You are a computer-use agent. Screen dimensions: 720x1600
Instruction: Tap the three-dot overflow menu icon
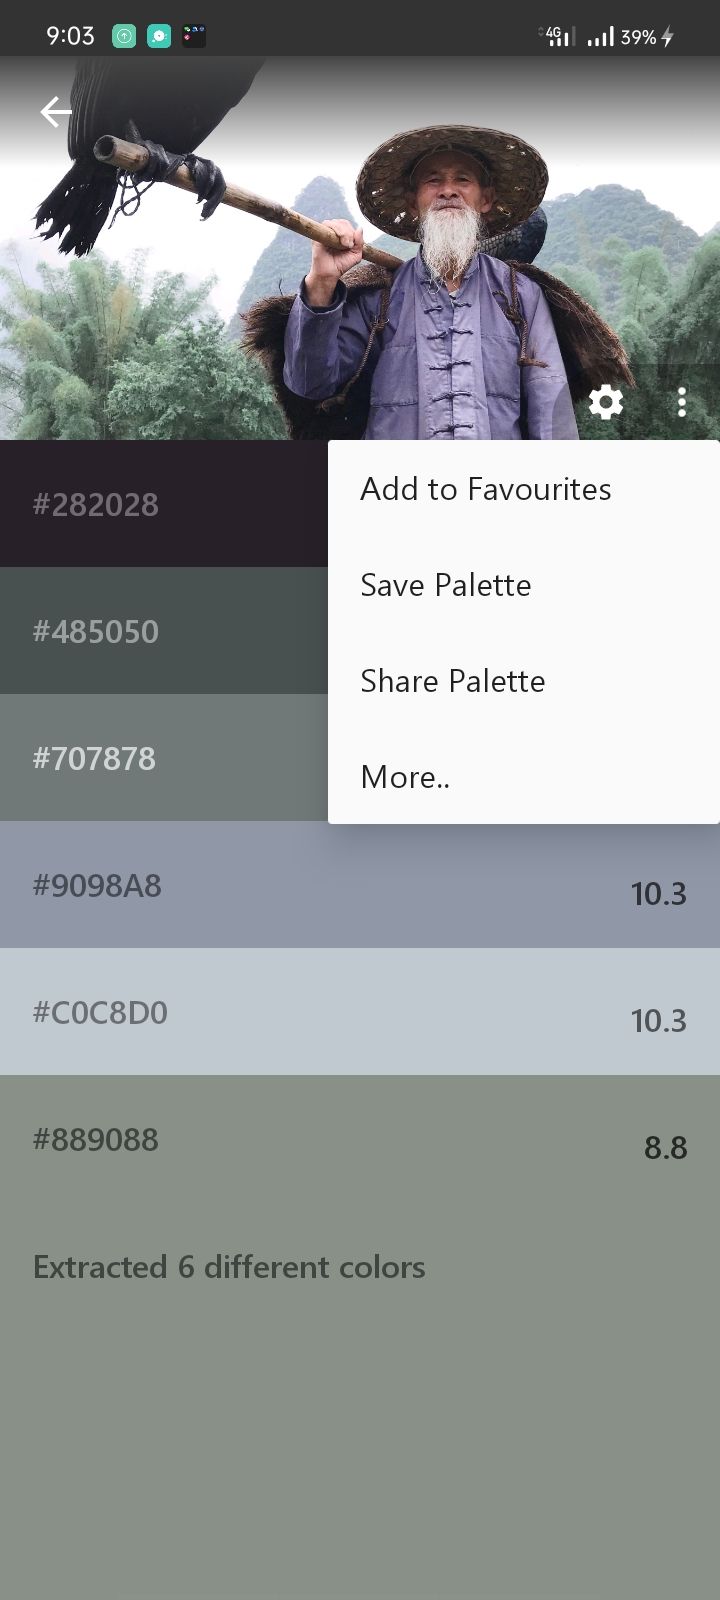[x=682, y=402]
